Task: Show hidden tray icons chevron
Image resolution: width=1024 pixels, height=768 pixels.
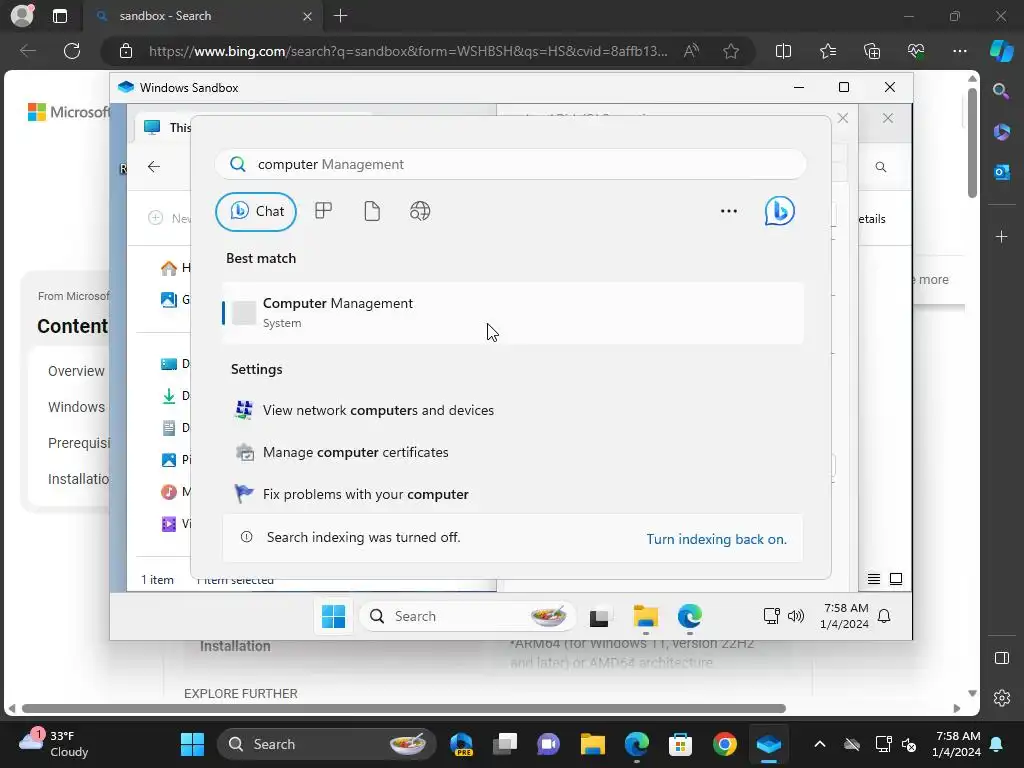Action: (820, 744)
